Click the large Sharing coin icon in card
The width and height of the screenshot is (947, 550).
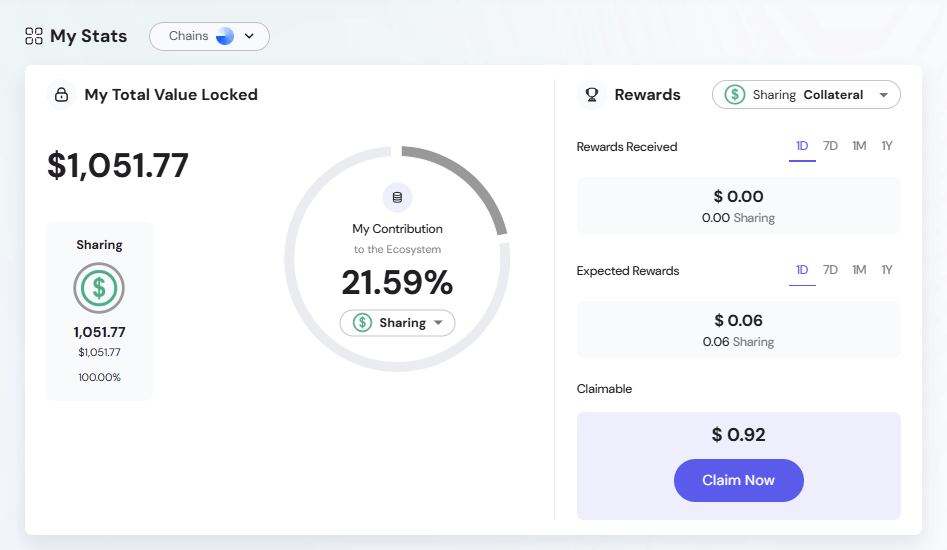99,289
